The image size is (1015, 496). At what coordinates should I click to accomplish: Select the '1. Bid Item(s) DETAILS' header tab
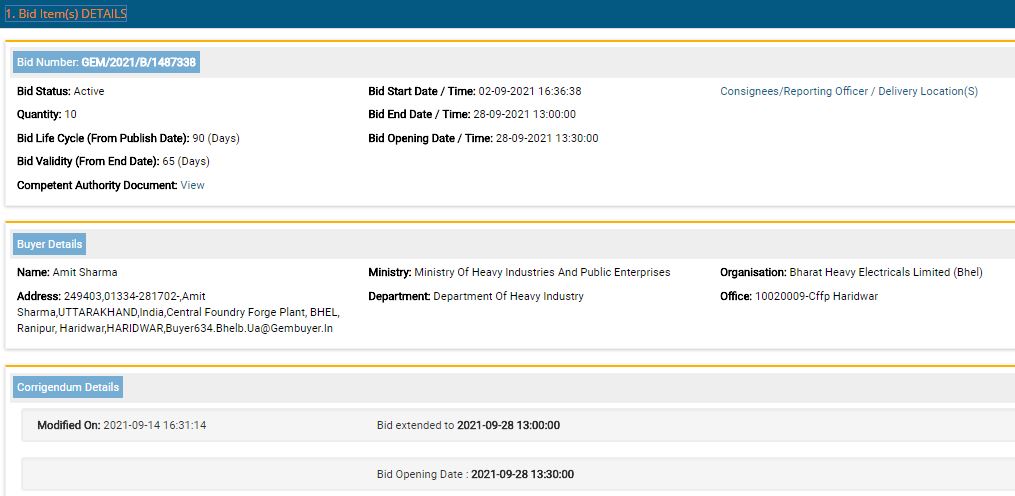click(x=66, y=14)
